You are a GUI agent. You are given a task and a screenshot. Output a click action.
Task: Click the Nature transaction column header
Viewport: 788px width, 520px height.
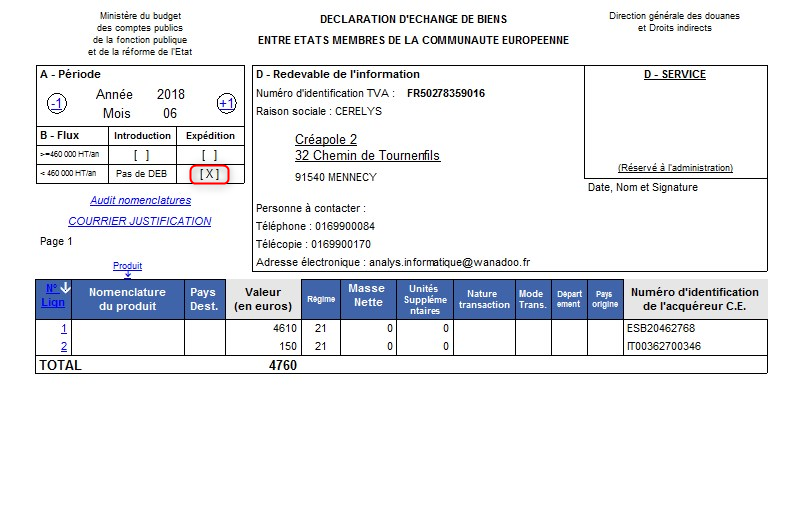[484, 299]
